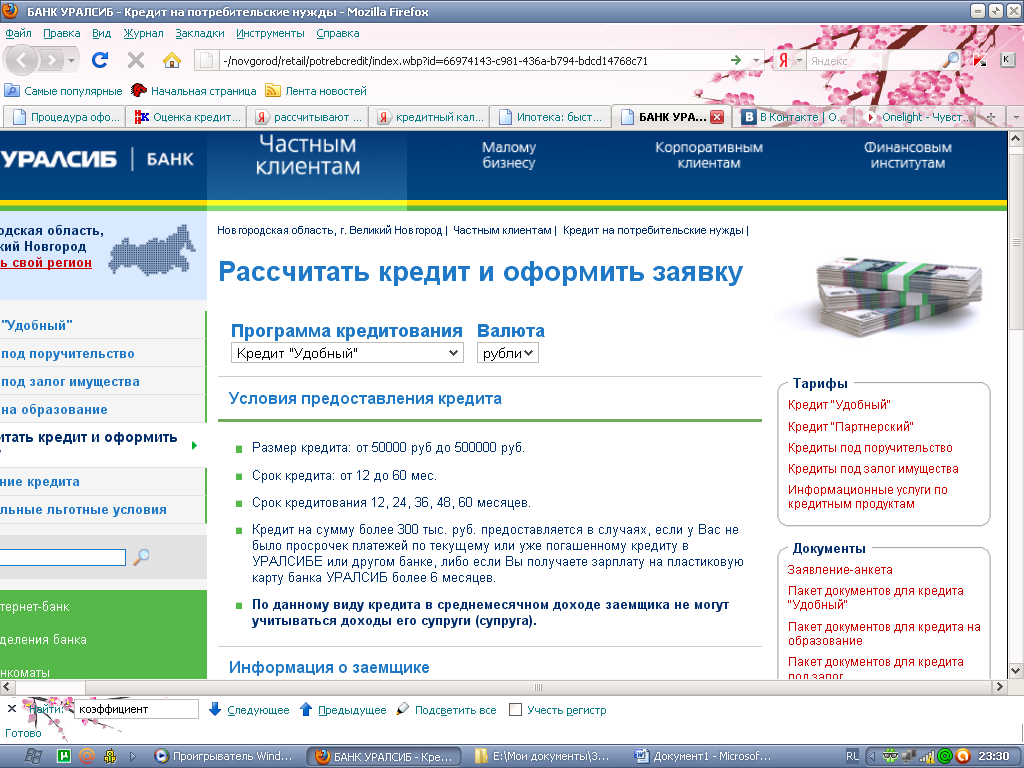Stop loading with the X icon
1024x768 pixels.
coord(136,60)
